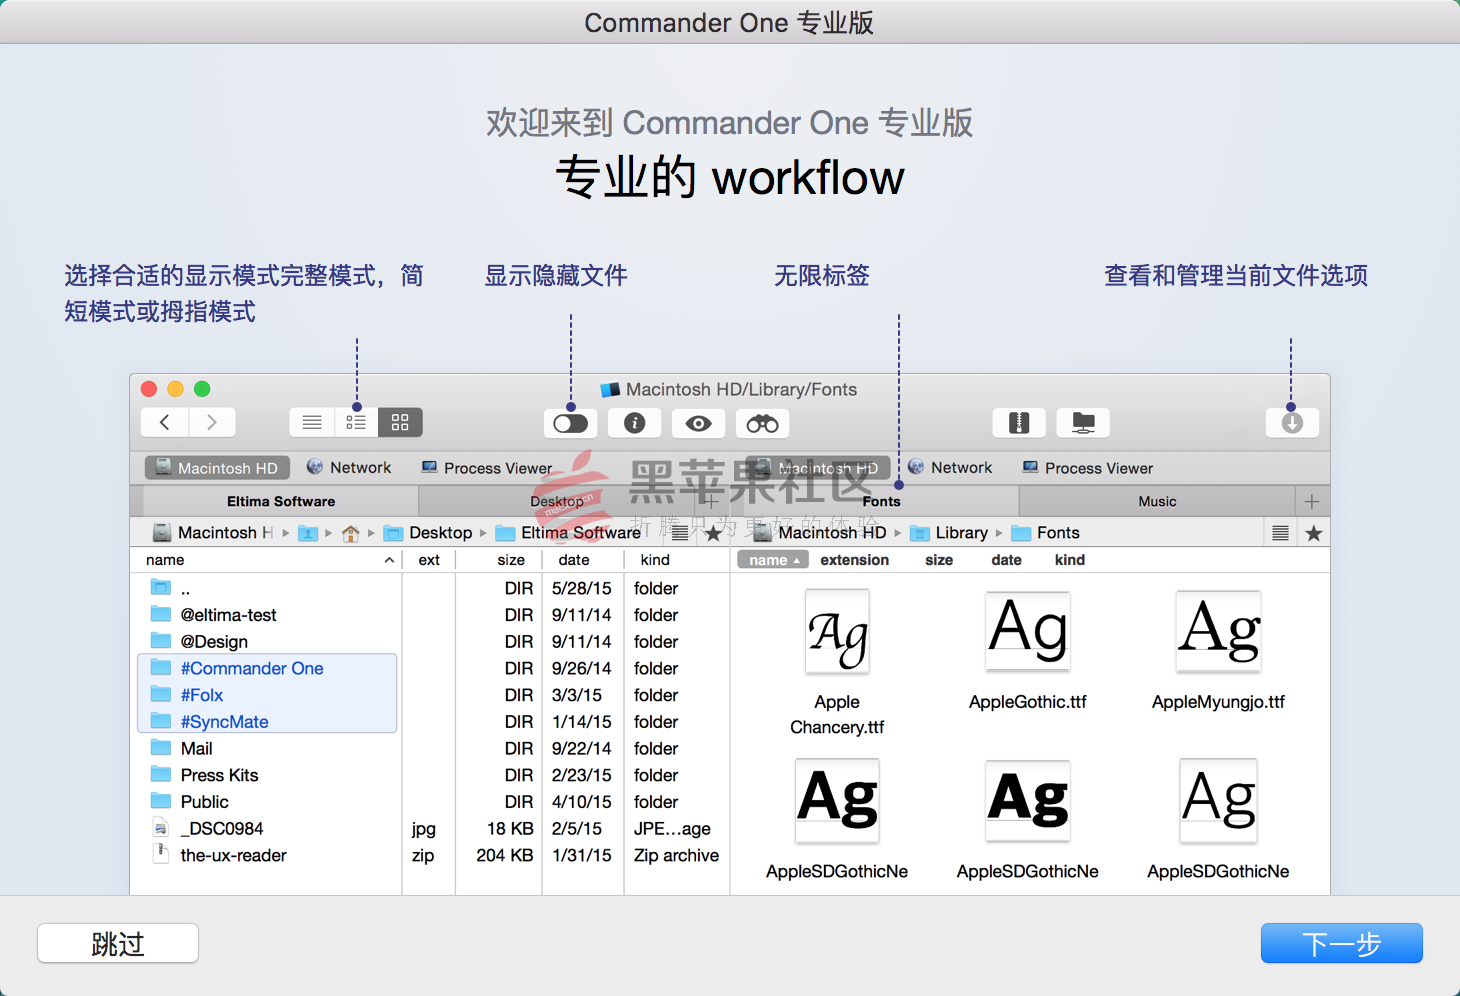The image size is (1460, 996).
Task: Sort right panel by date header
Action: click(1006, 560)
